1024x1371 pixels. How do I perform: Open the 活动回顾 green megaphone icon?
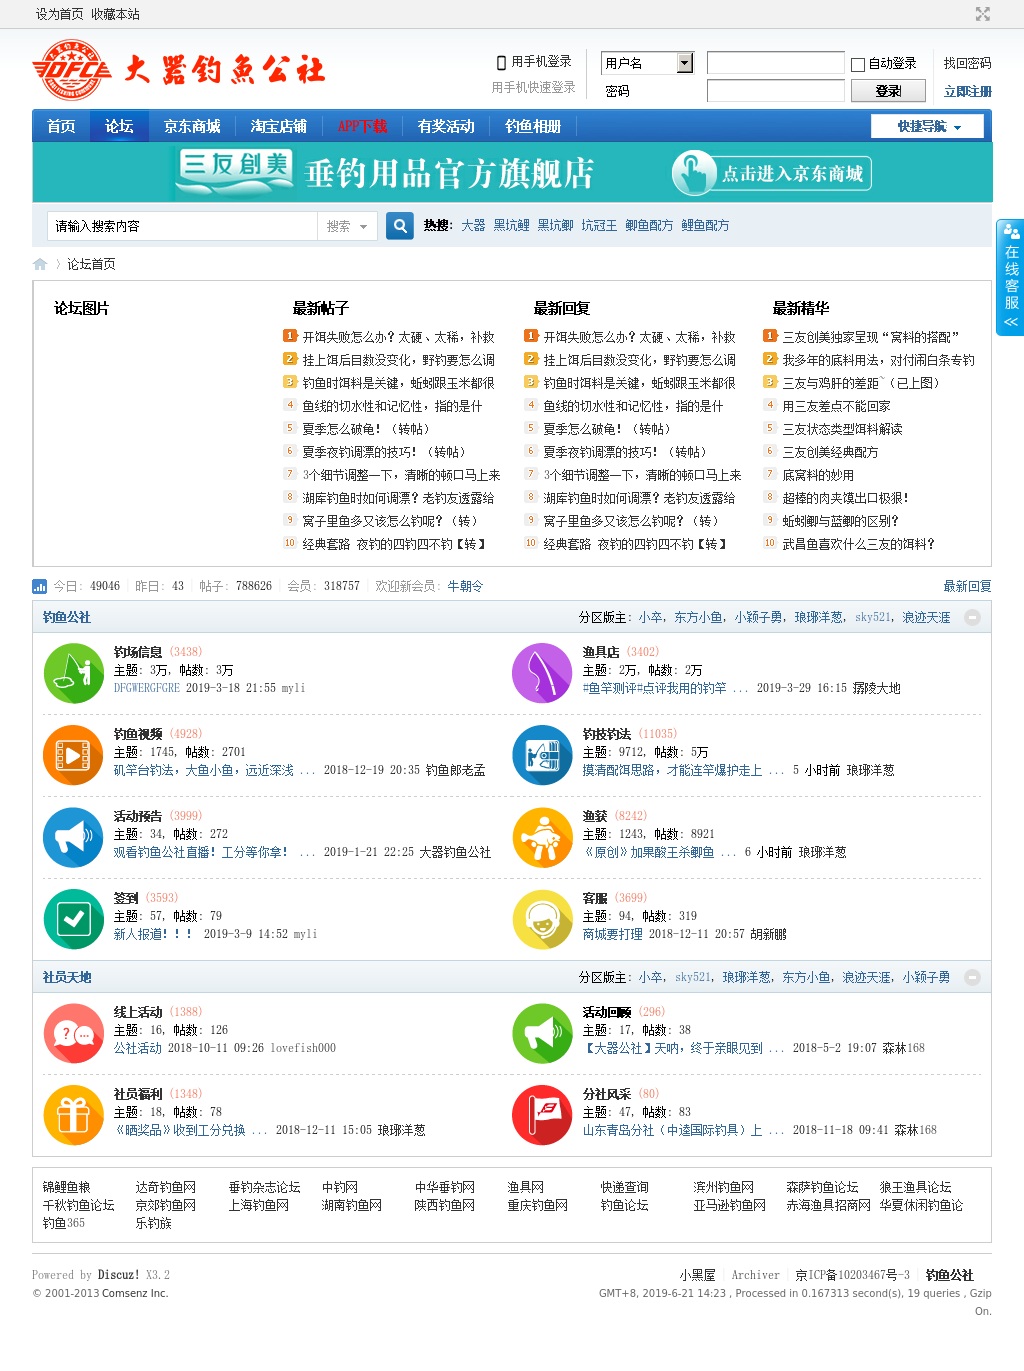pos(542,1033)
